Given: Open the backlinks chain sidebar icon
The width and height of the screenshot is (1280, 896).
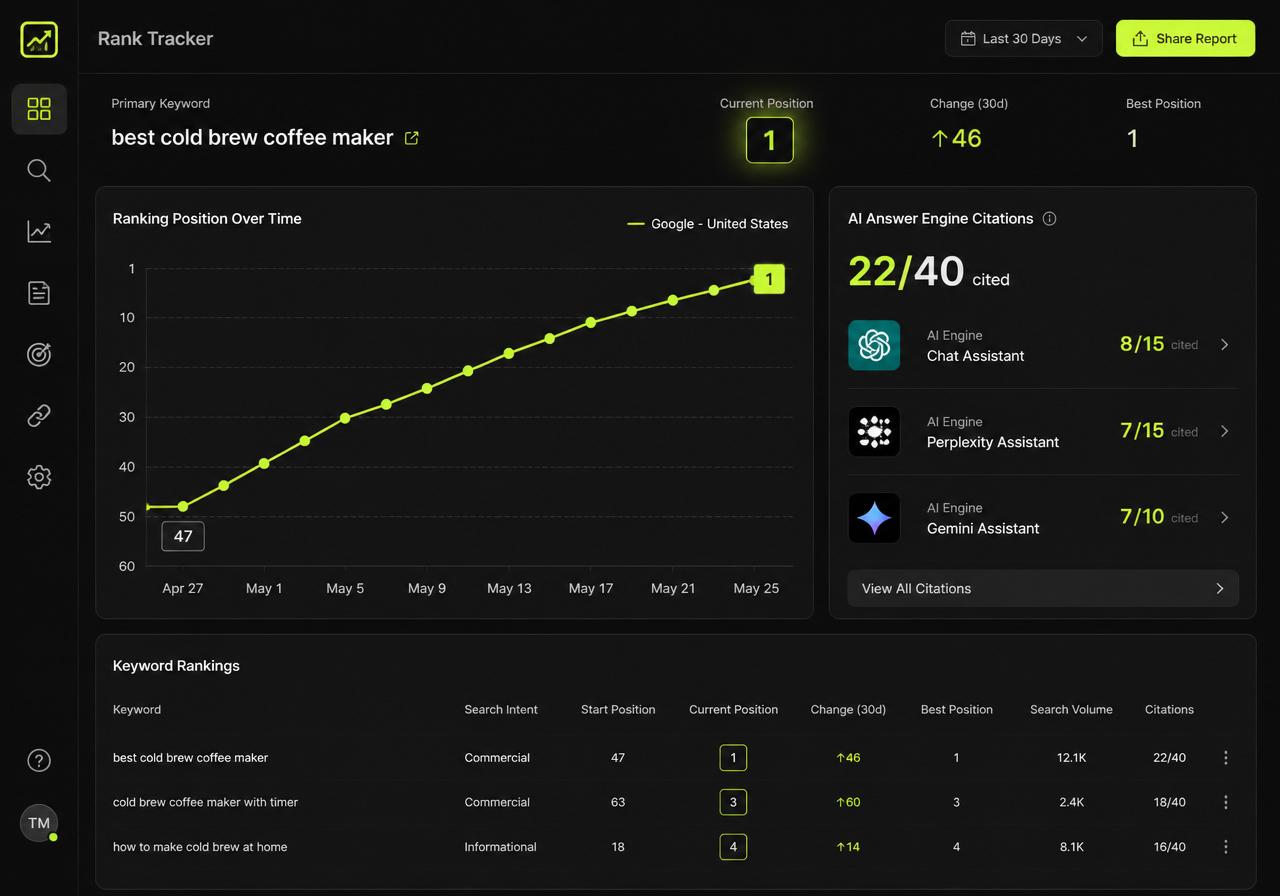Looking at the screenshot, I should tap(39, 416).
